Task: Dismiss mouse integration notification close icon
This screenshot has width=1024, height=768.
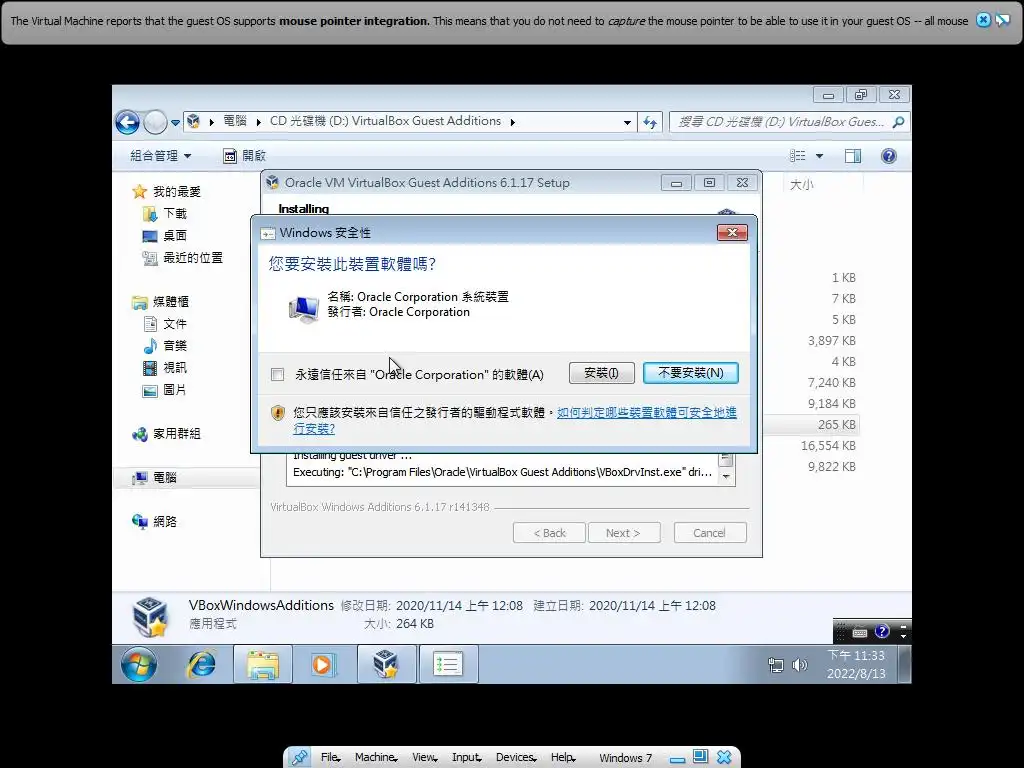Action: [983, 20]
